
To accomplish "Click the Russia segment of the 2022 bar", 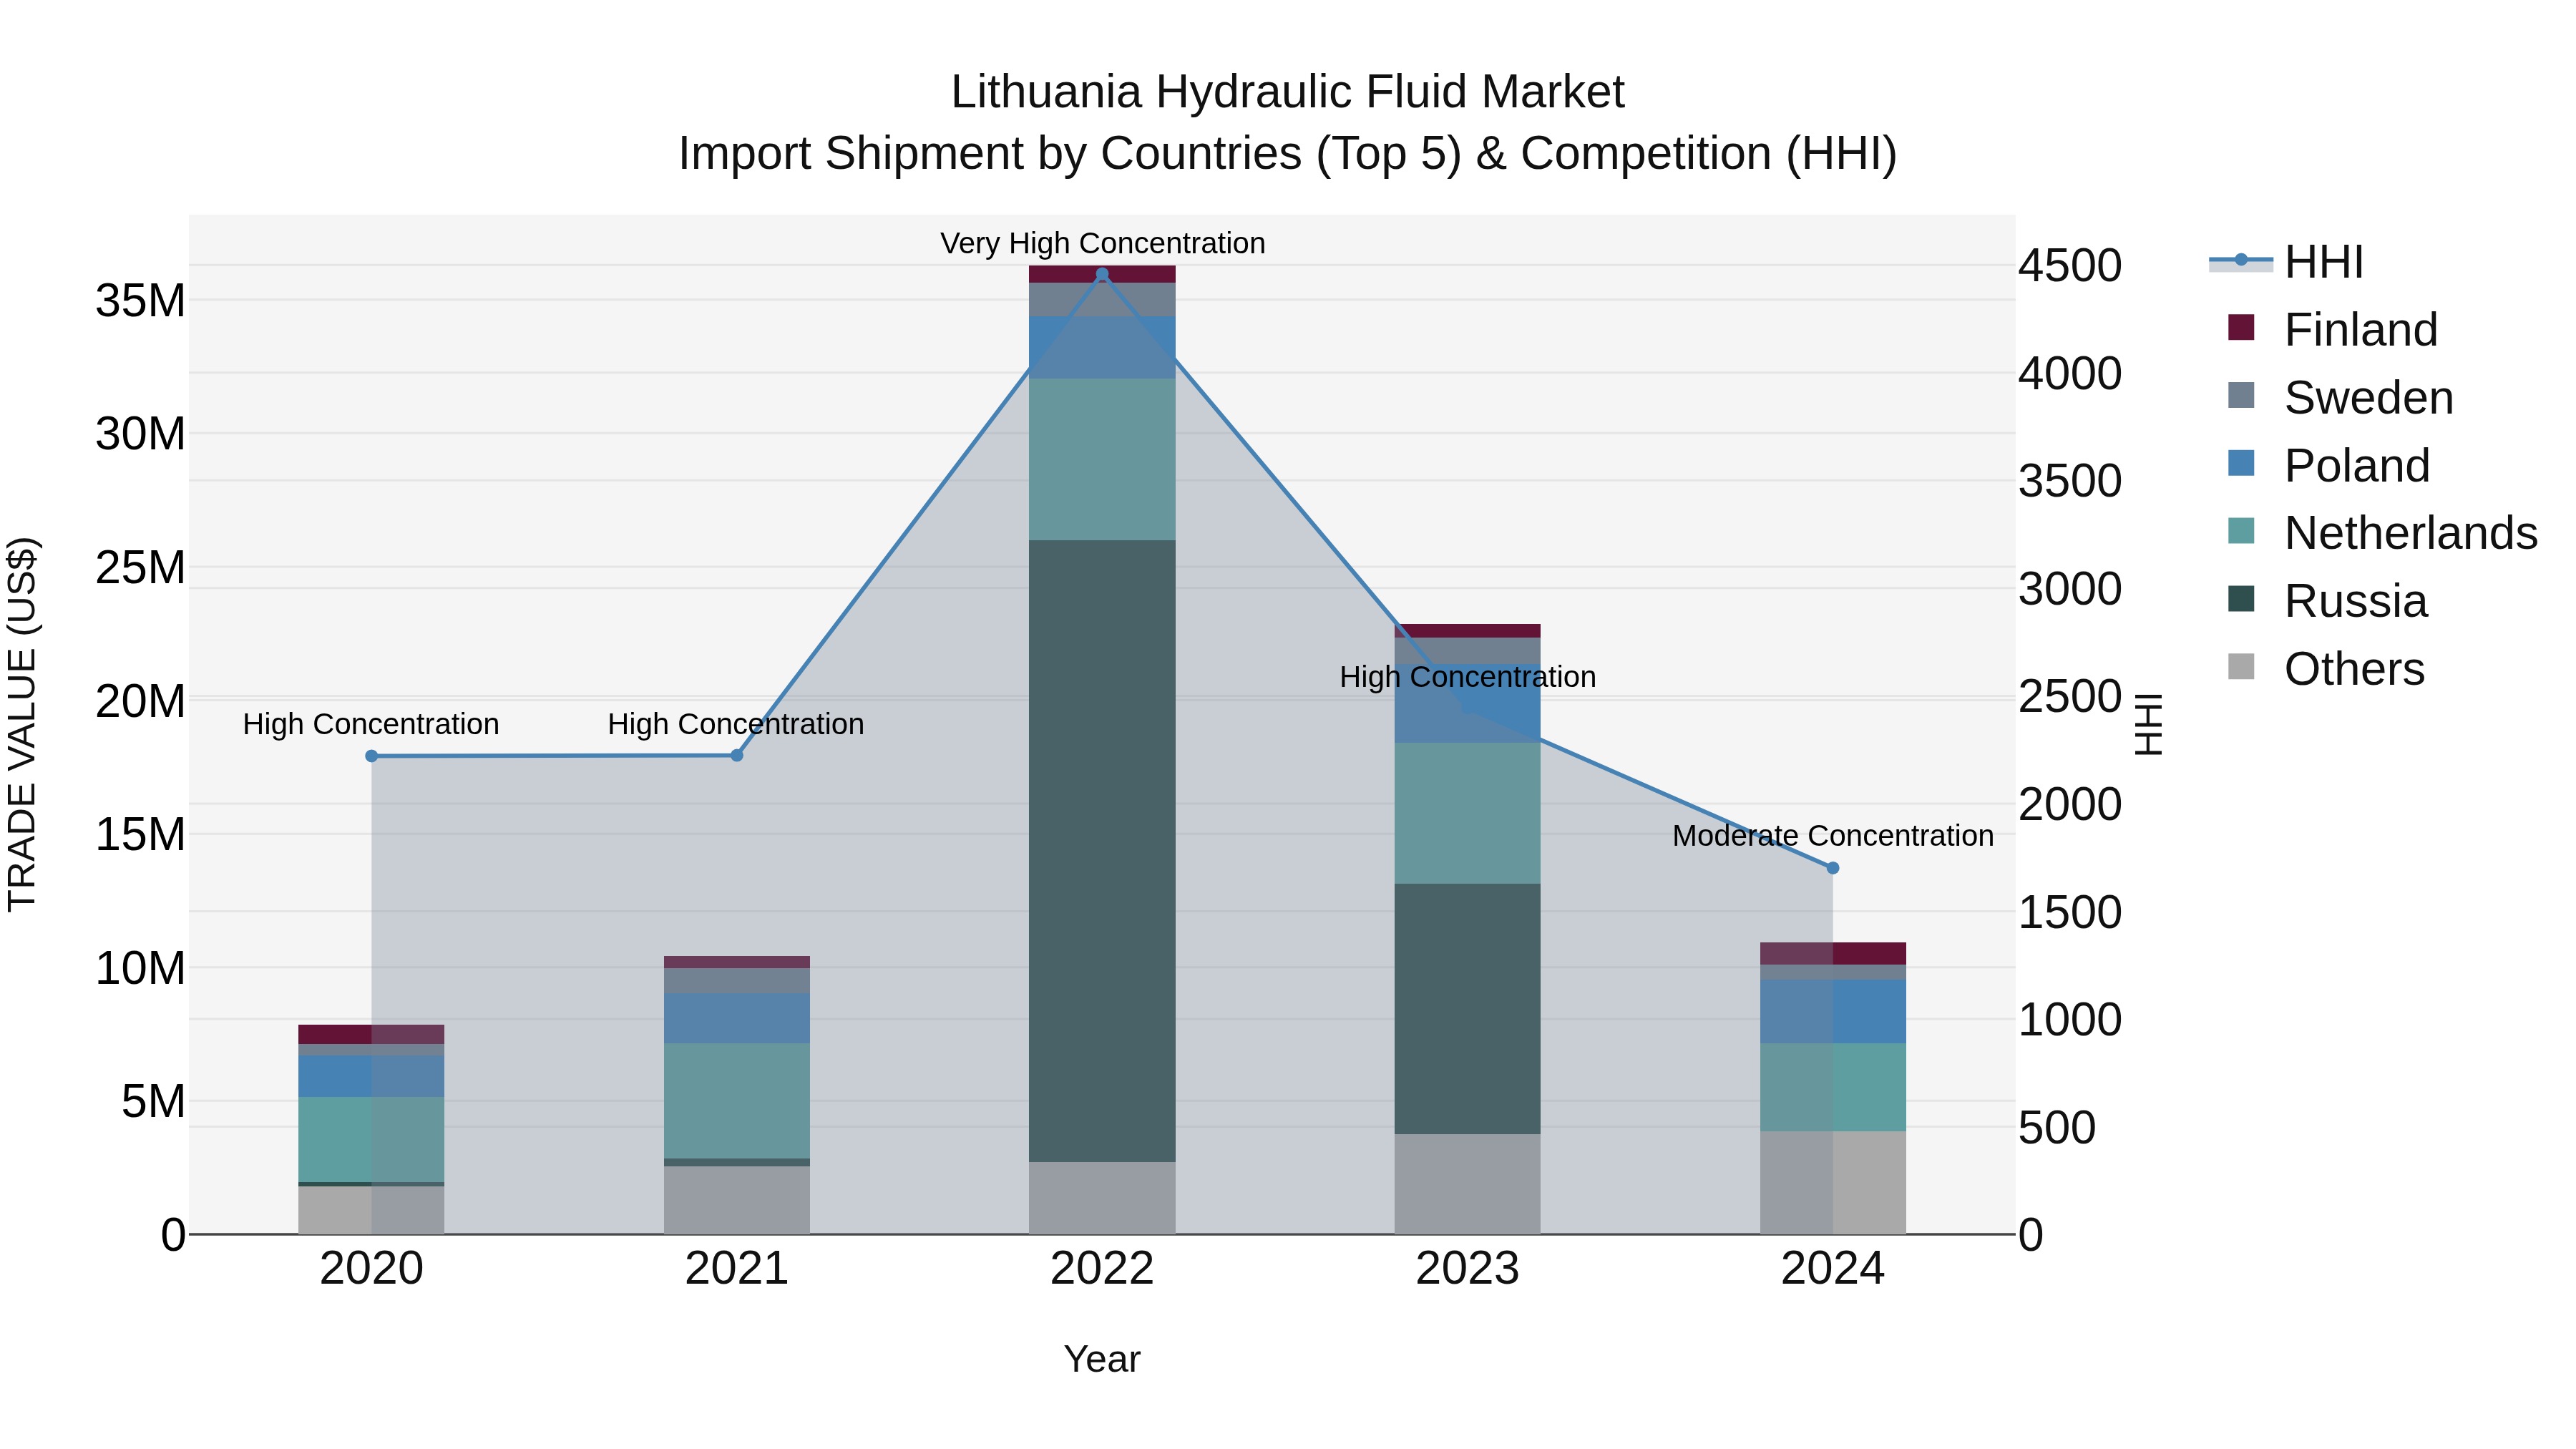I will pos(1102,851).
